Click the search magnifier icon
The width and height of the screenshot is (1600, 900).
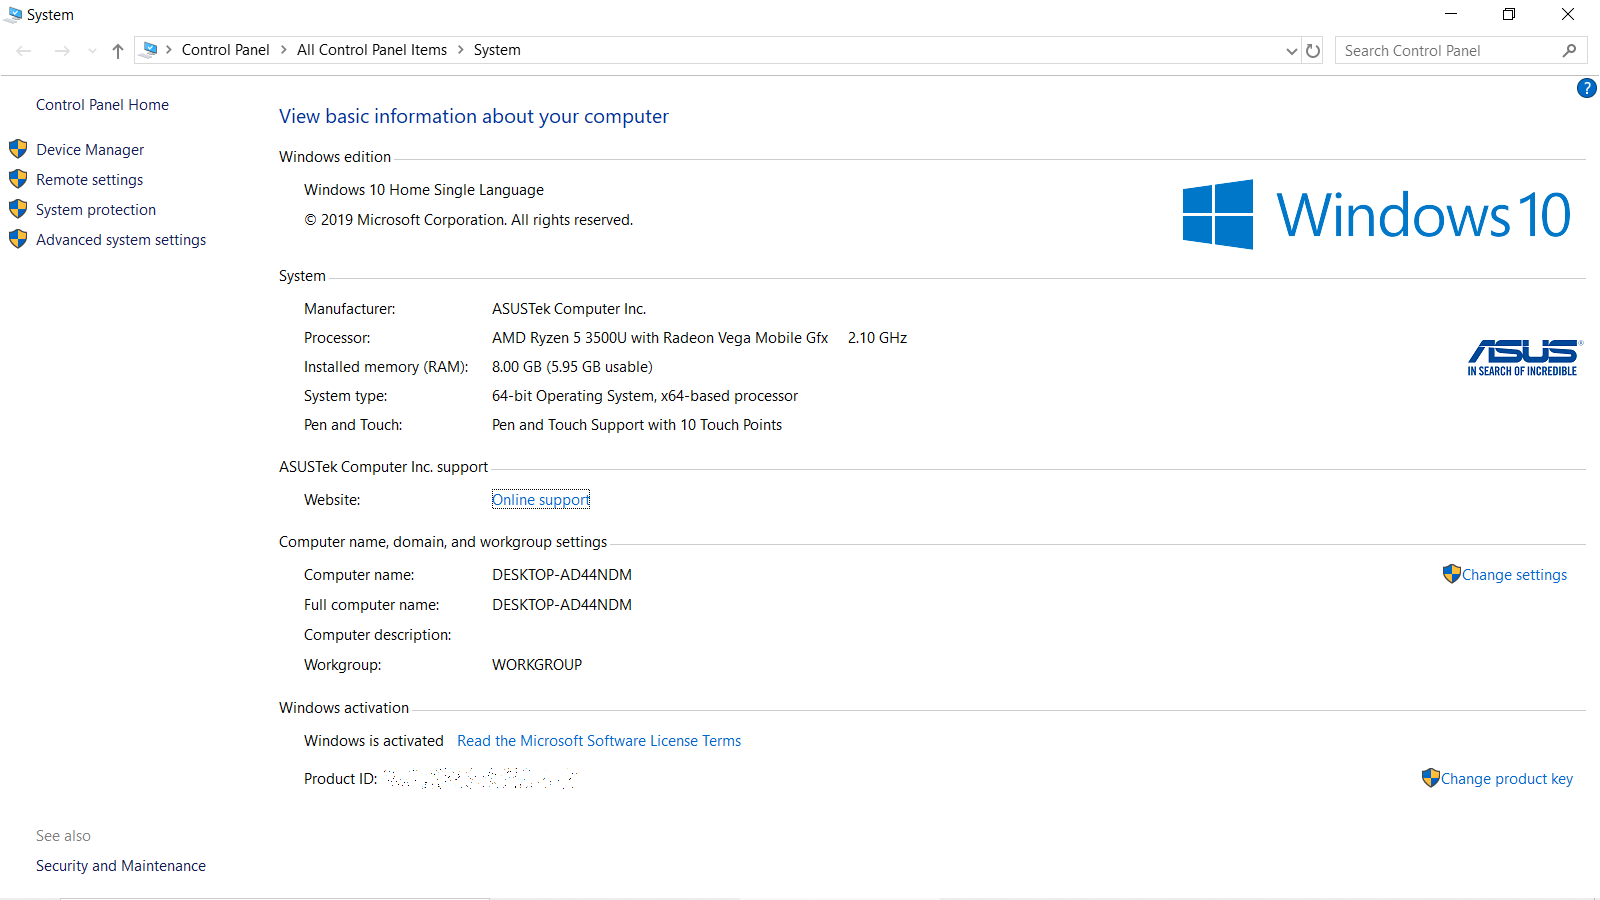pyautogui.click(x=1569, y=50)
